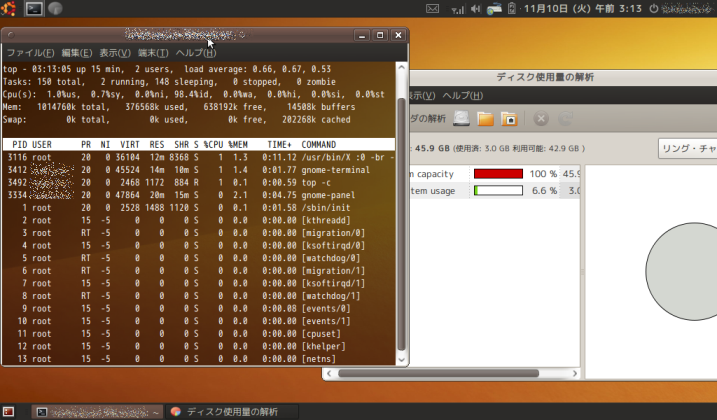Open the 端末(T) terminal menu

(x=153, y=53)
